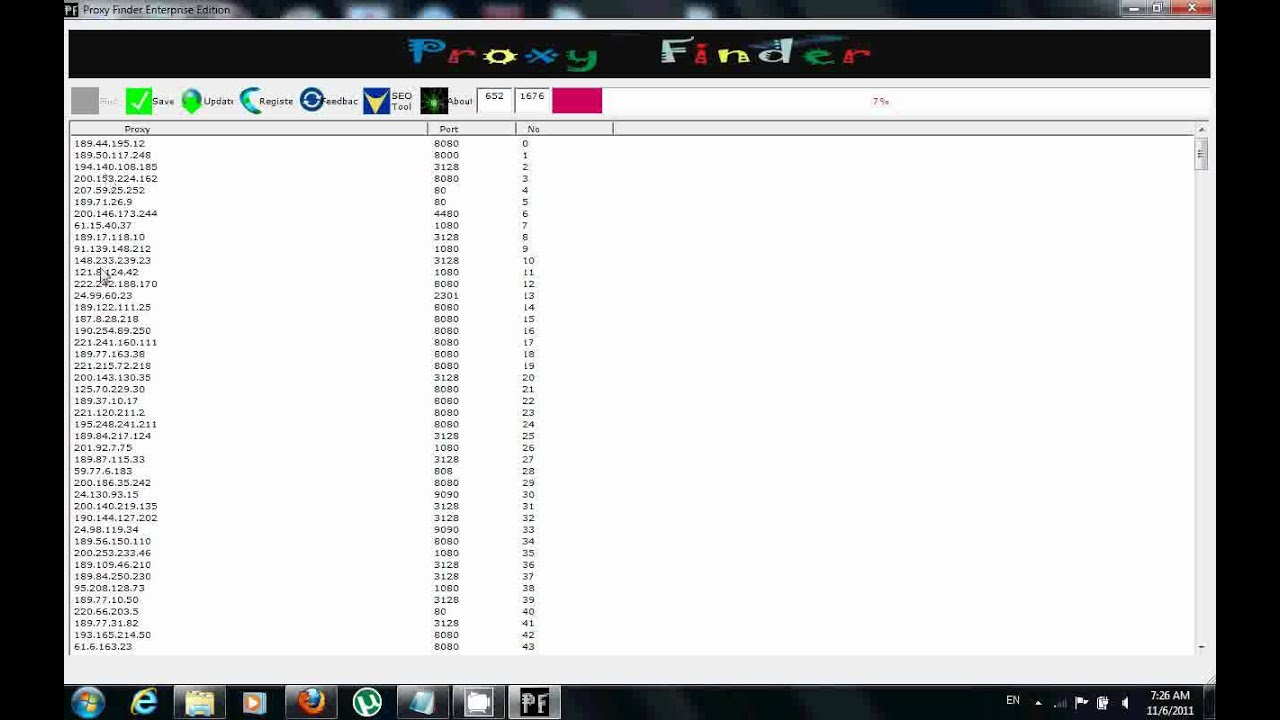Image resolution: width=1280 pixels, height=720 pixels.
Task: Open Windows Explorer folder on taskbar
Action: pyautogui.click(x=200, y=703)
